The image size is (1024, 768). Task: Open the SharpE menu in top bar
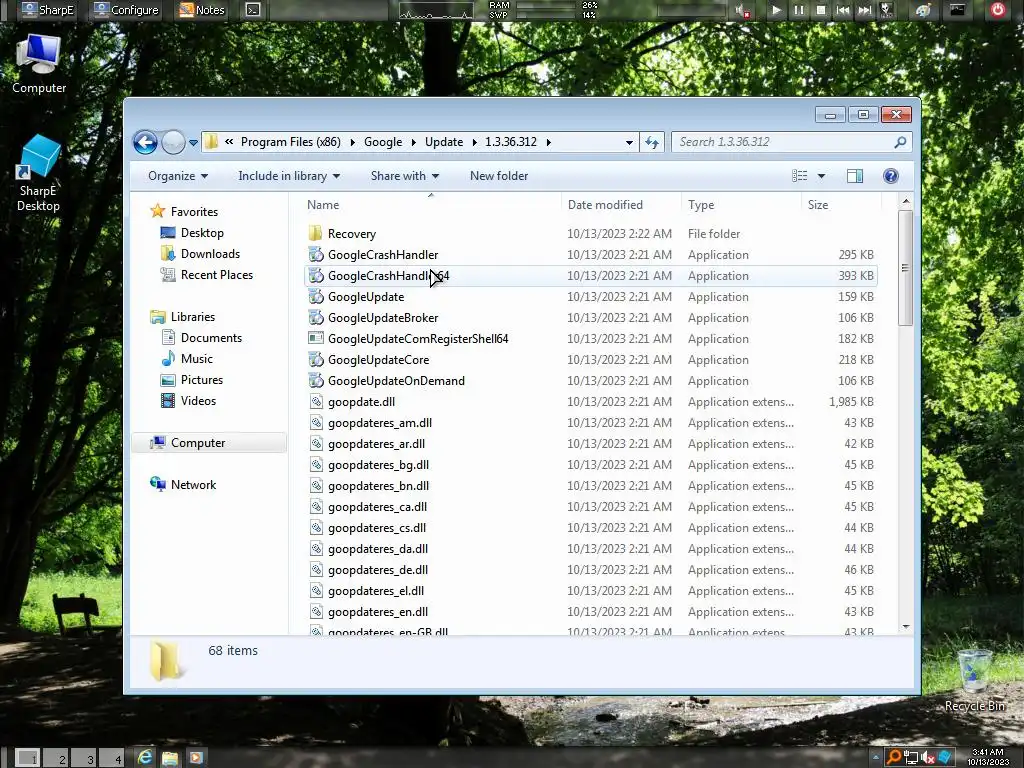point(48,10)
